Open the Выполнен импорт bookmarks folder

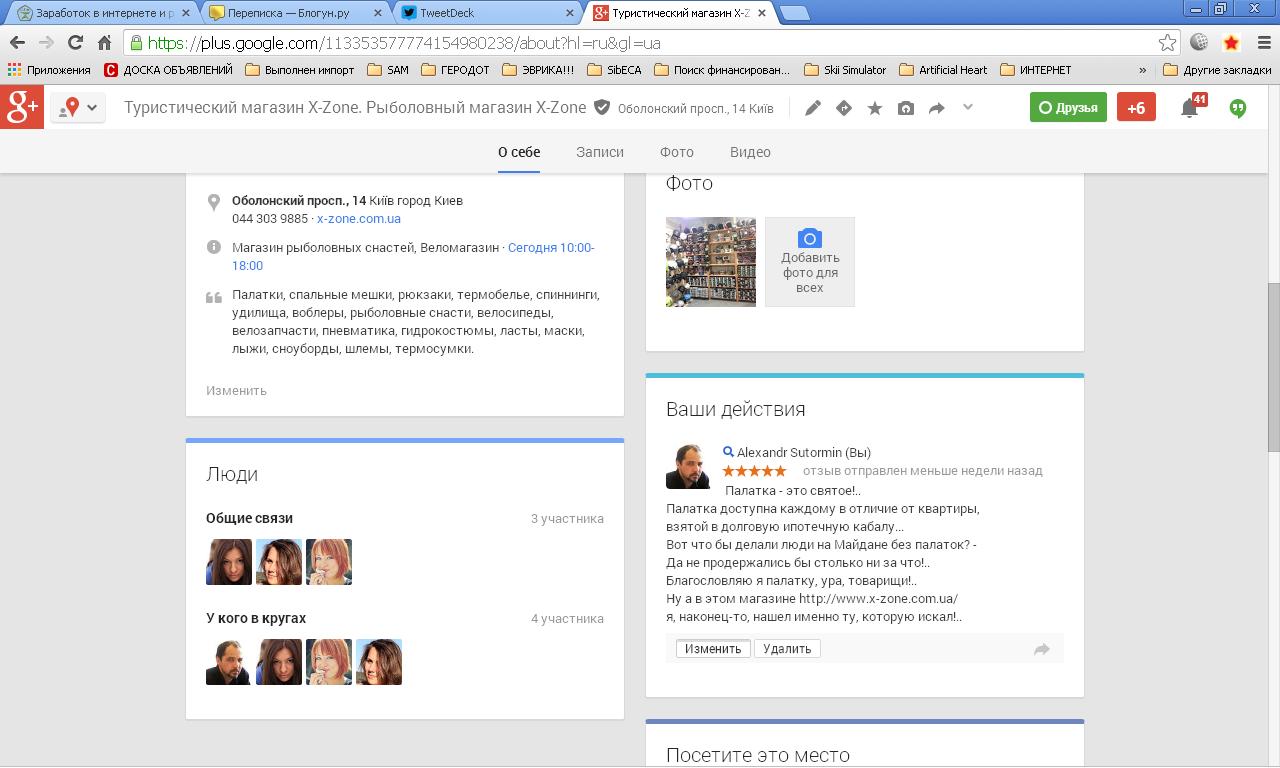(x=300, y=70)
